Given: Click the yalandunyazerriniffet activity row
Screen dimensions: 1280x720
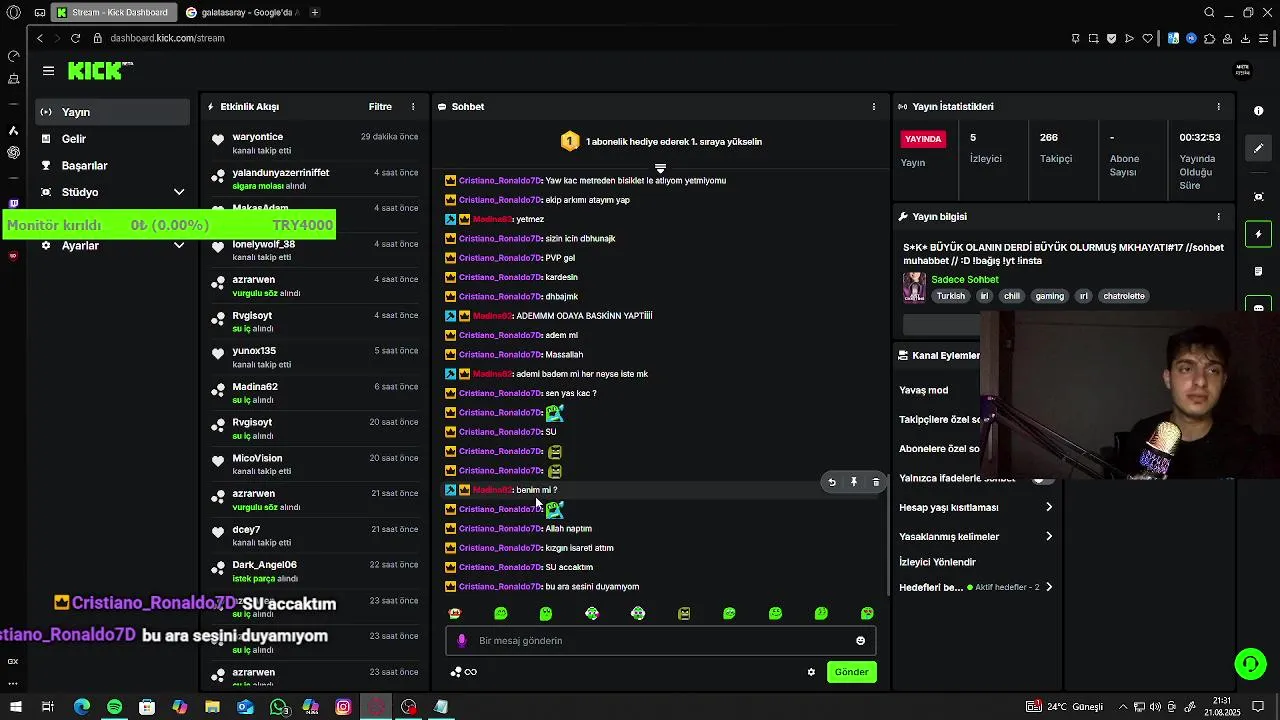Looking at the screenshot, I should (313, 179).
